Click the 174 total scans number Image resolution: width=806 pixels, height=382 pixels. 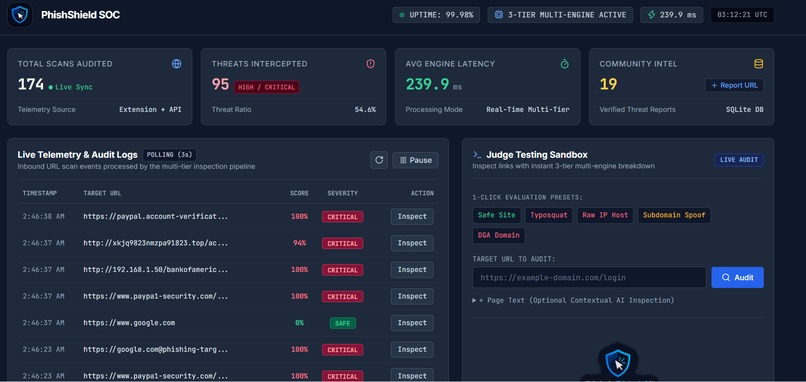(31, 84)
